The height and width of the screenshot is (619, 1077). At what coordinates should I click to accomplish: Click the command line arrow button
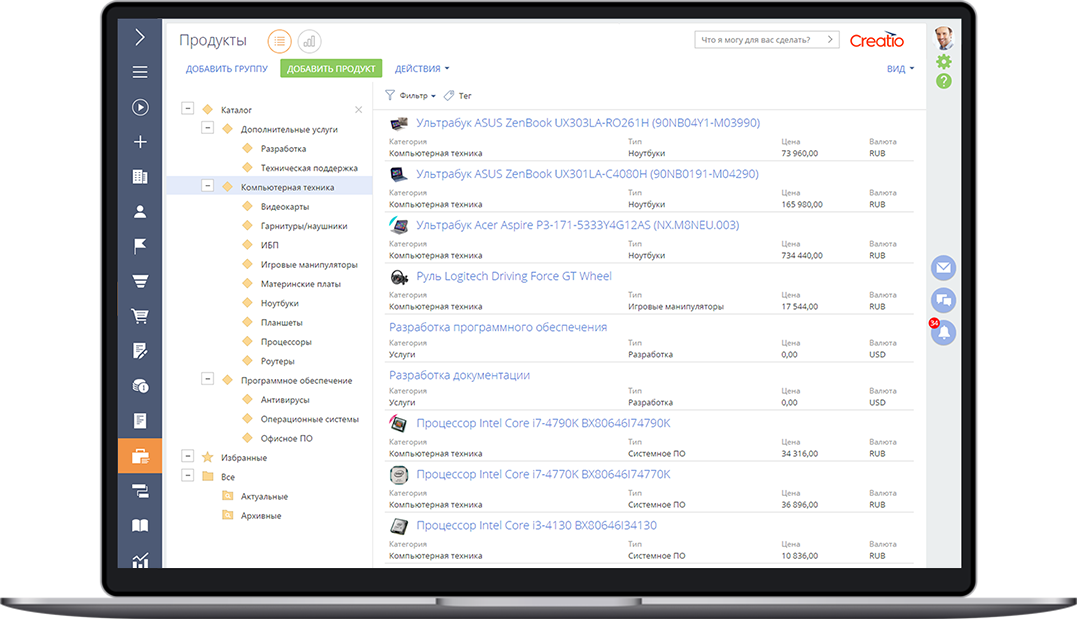point(830,40)
